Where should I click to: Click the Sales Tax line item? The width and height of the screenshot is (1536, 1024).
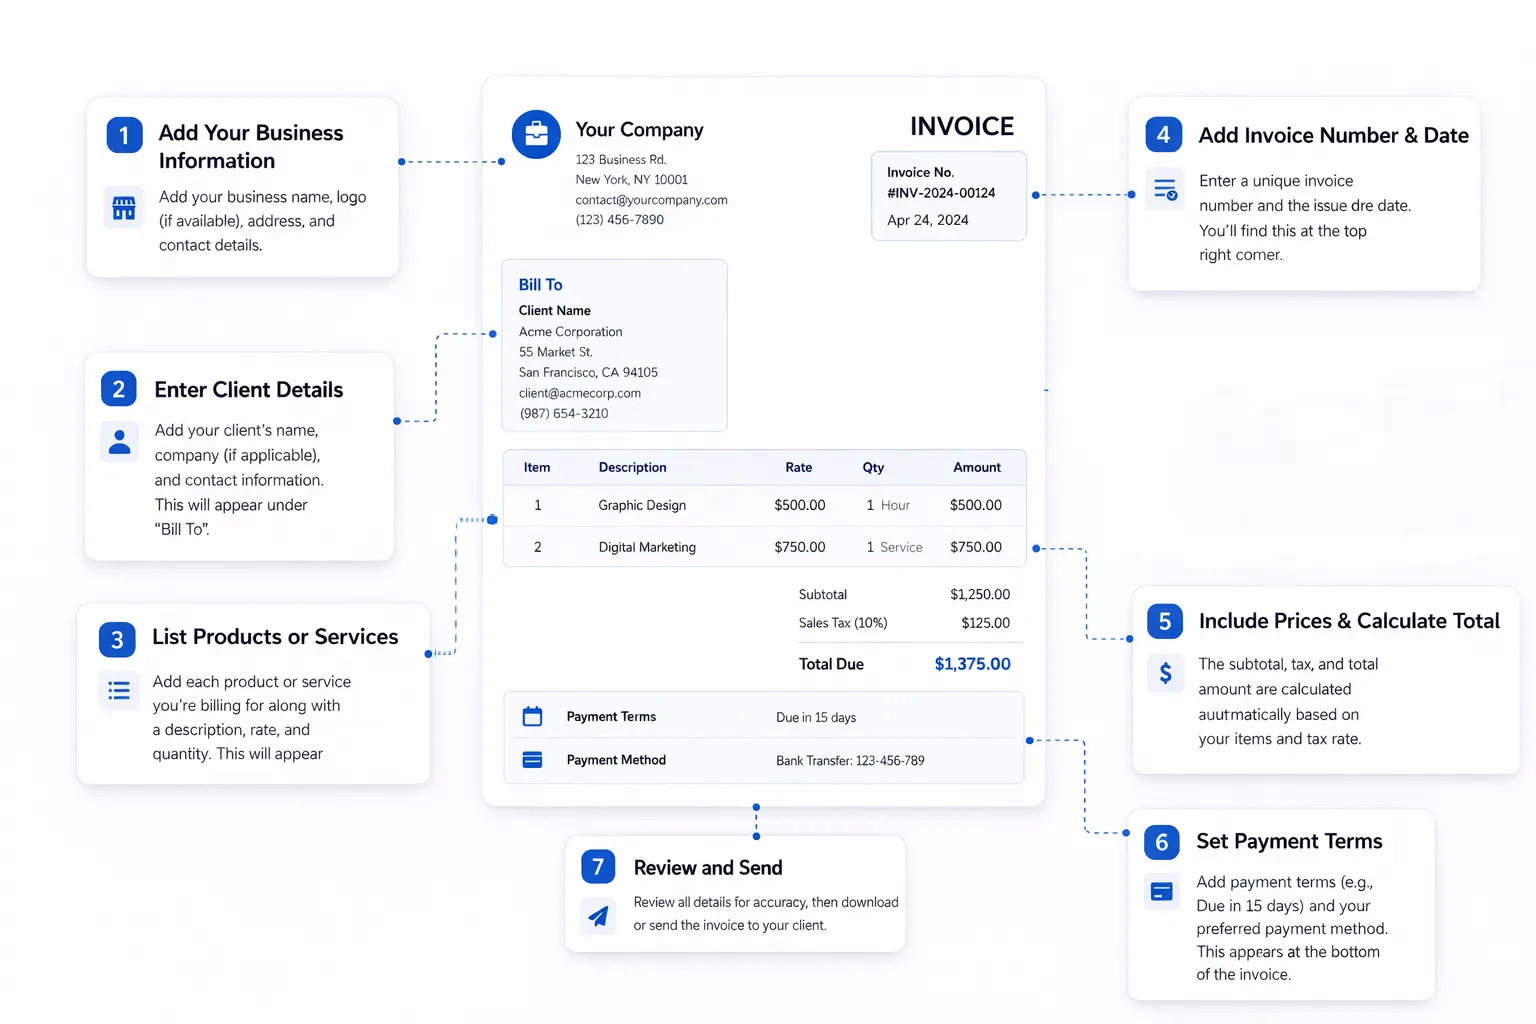coord(903,622)
